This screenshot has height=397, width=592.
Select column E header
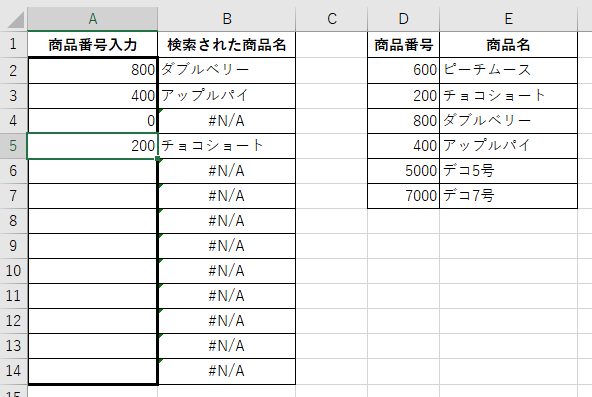click(x=509, y=18)
